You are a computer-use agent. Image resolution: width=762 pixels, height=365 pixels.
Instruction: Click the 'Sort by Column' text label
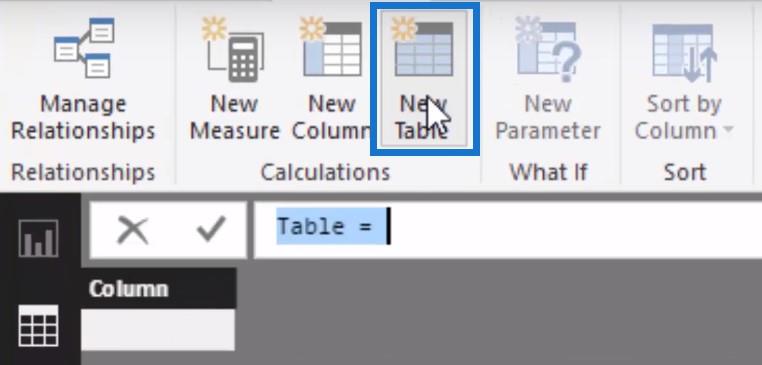679,117
